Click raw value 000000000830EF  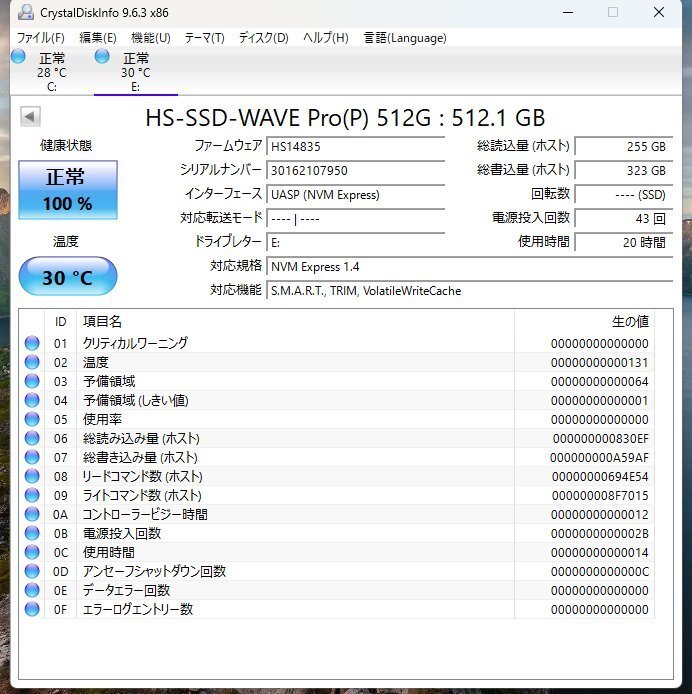601,439
